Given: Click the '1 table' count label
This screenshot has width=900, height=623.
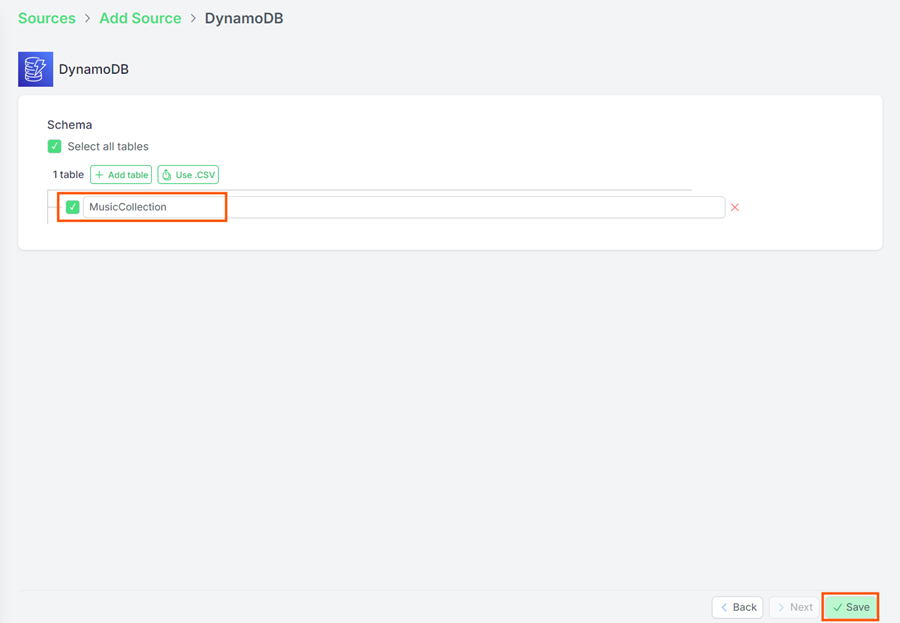Looking at the screenshot, I should click(x=68, y=175).
